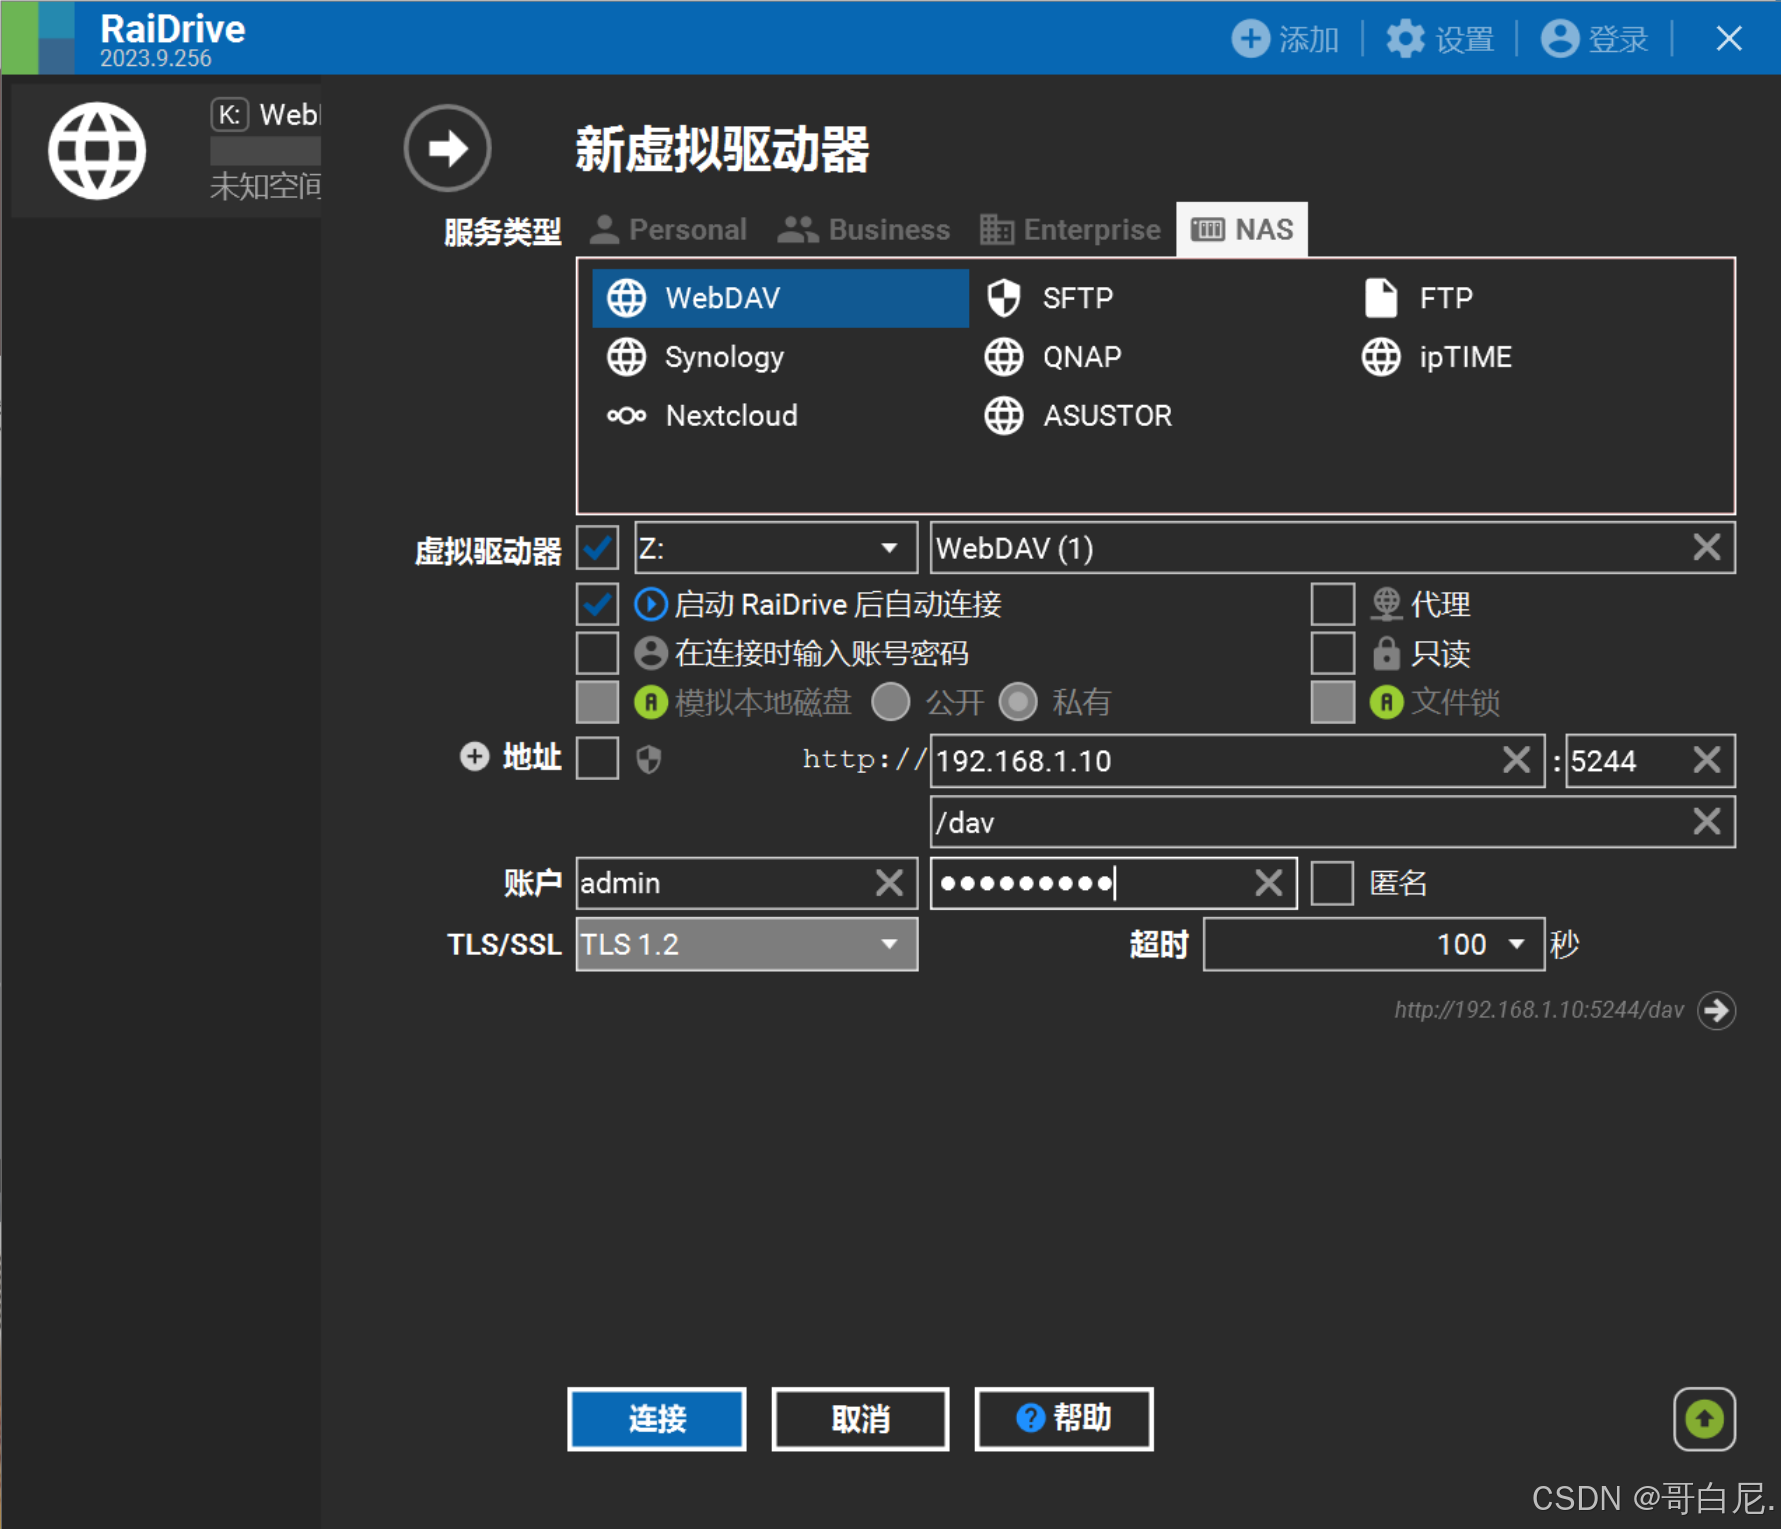Click the Connect (连接) button

click(657, 1418)
